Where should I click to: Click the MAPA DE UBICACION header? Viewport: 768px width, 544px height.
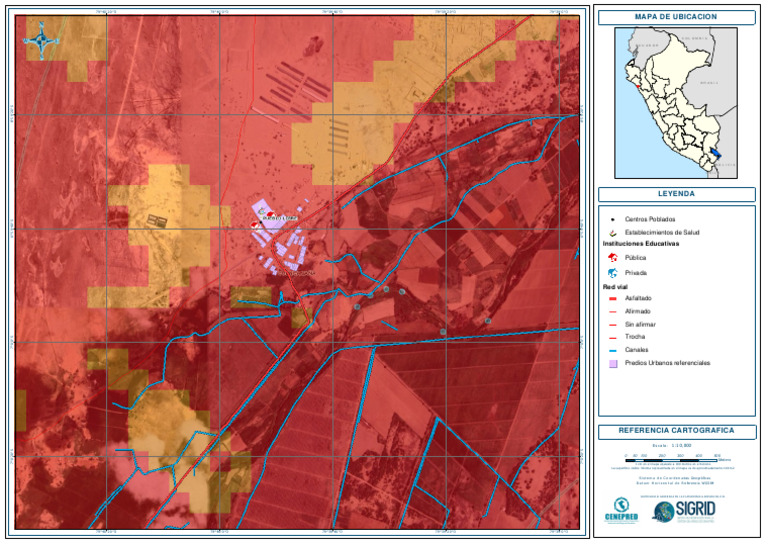[x=676, y=17]
